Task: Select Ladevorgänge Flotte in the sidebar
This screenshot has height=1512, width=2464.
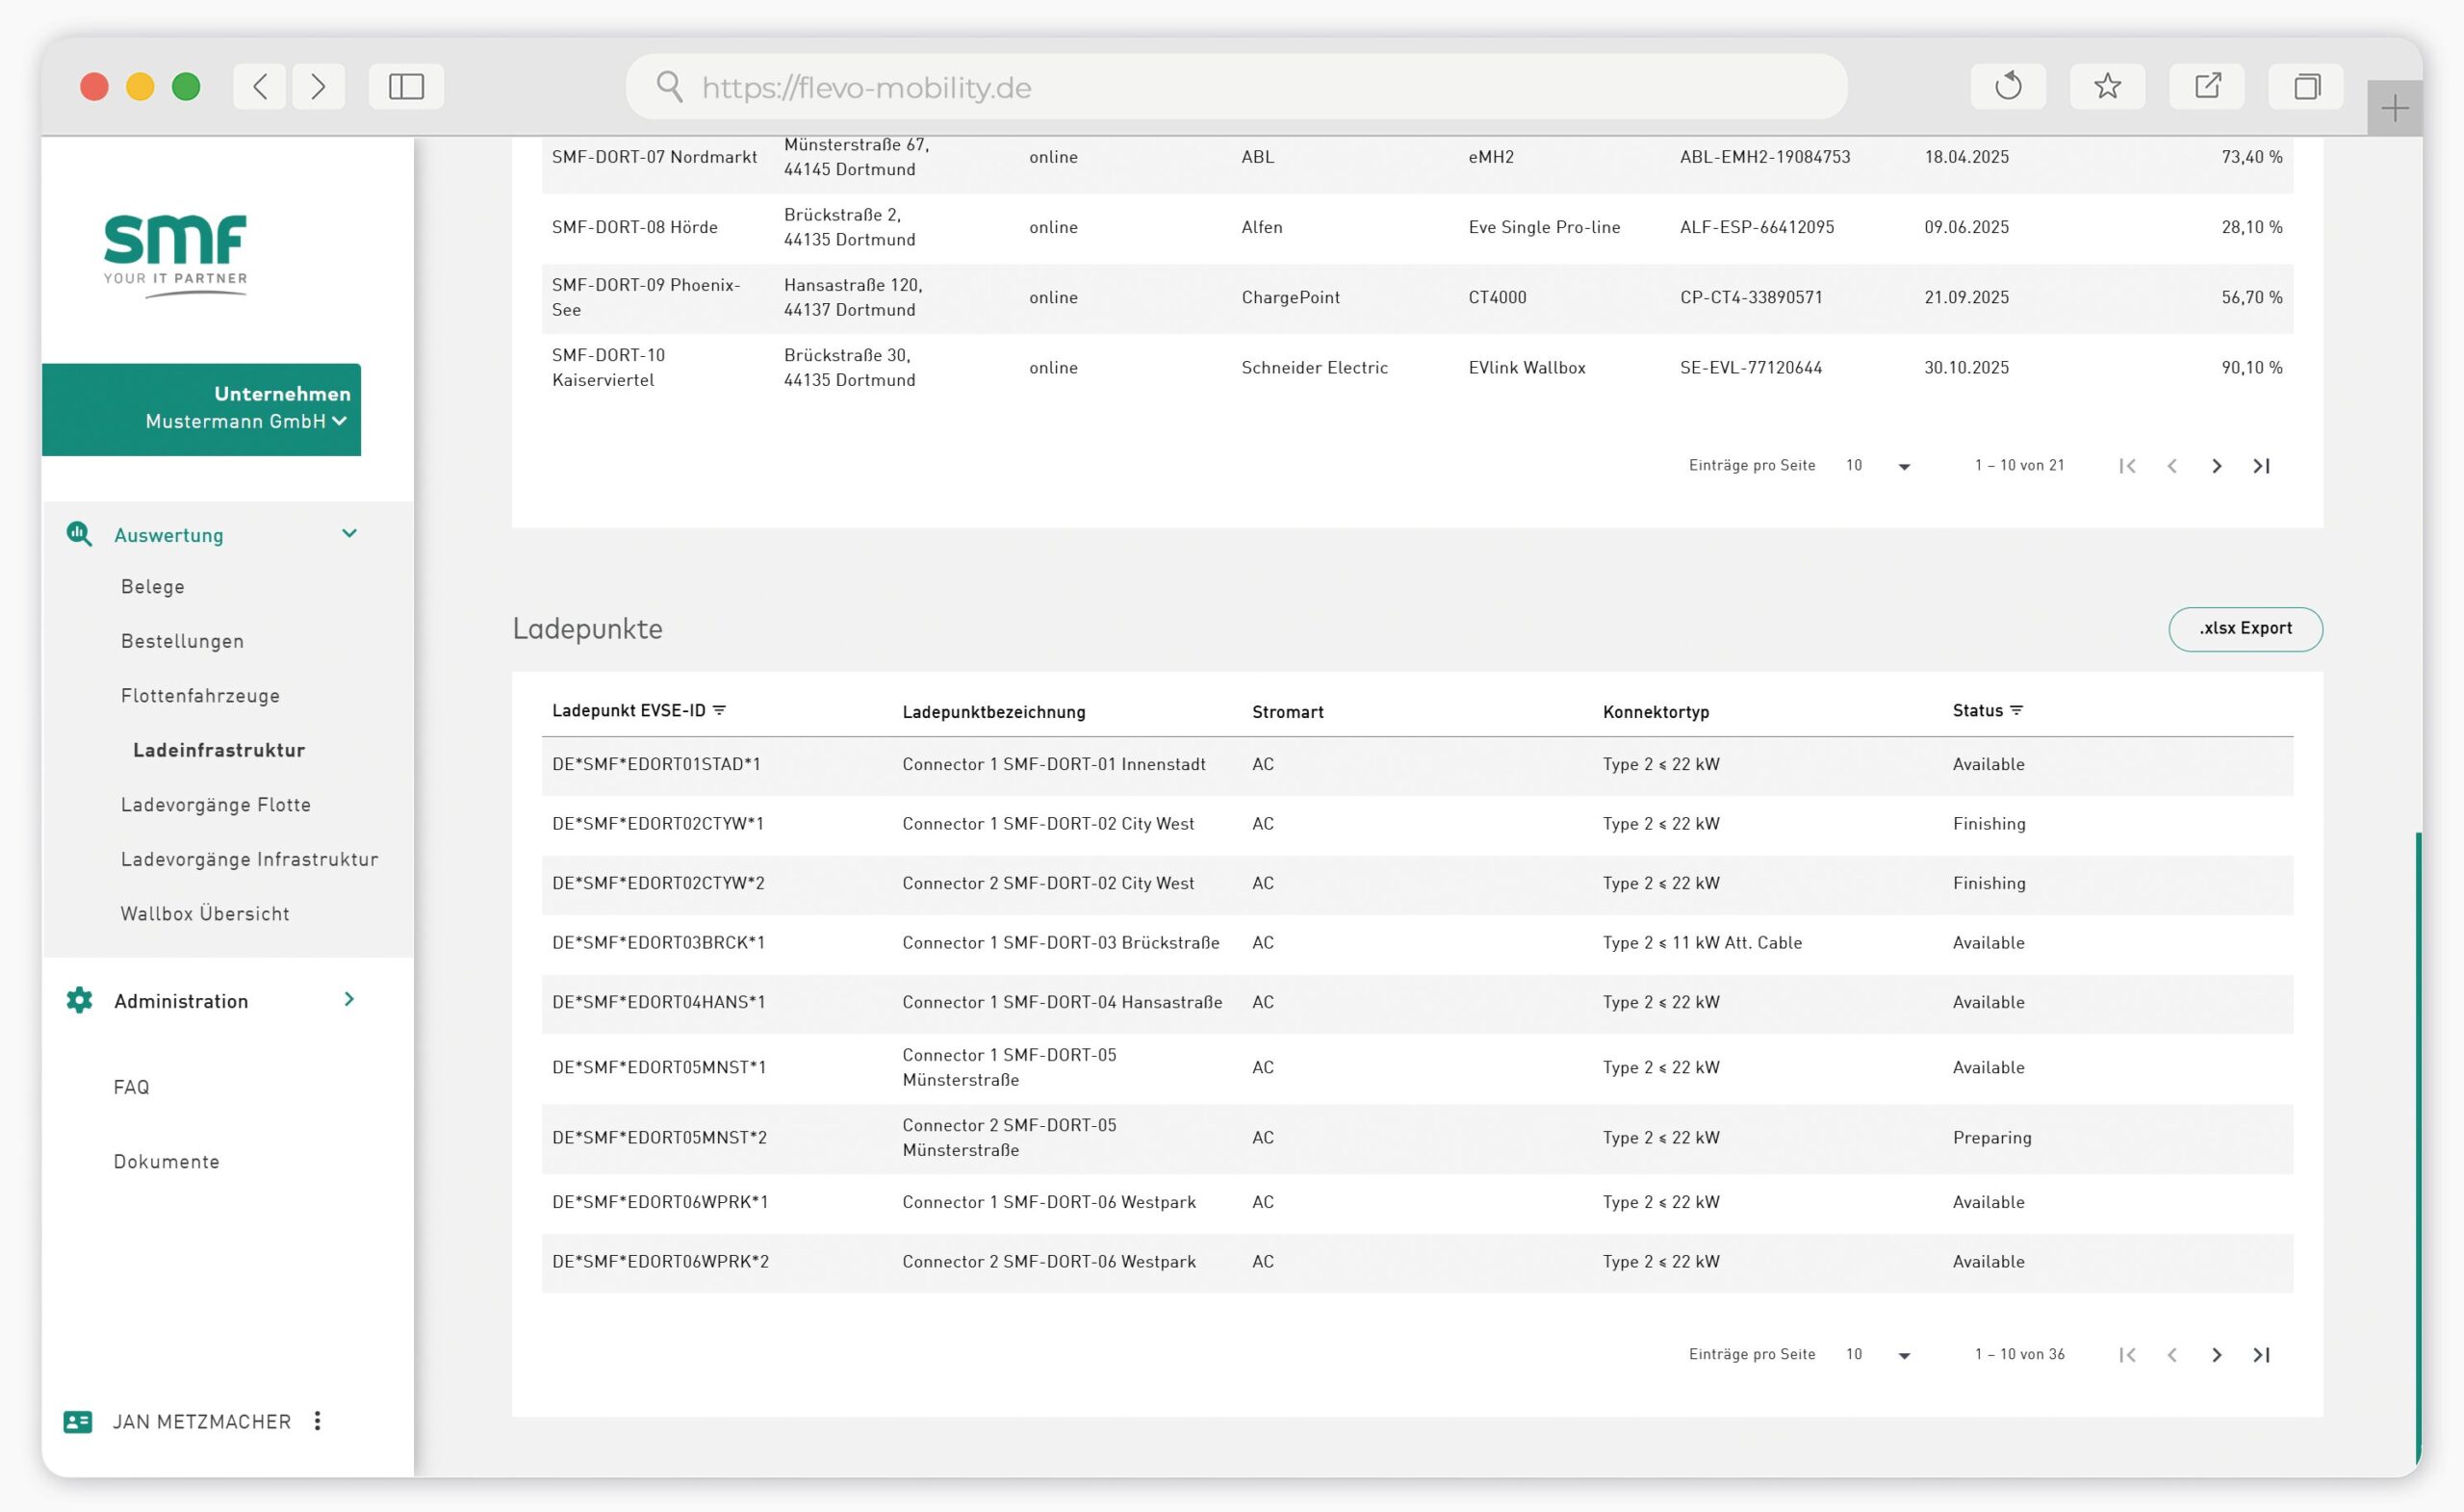Action: coord(216,804)
